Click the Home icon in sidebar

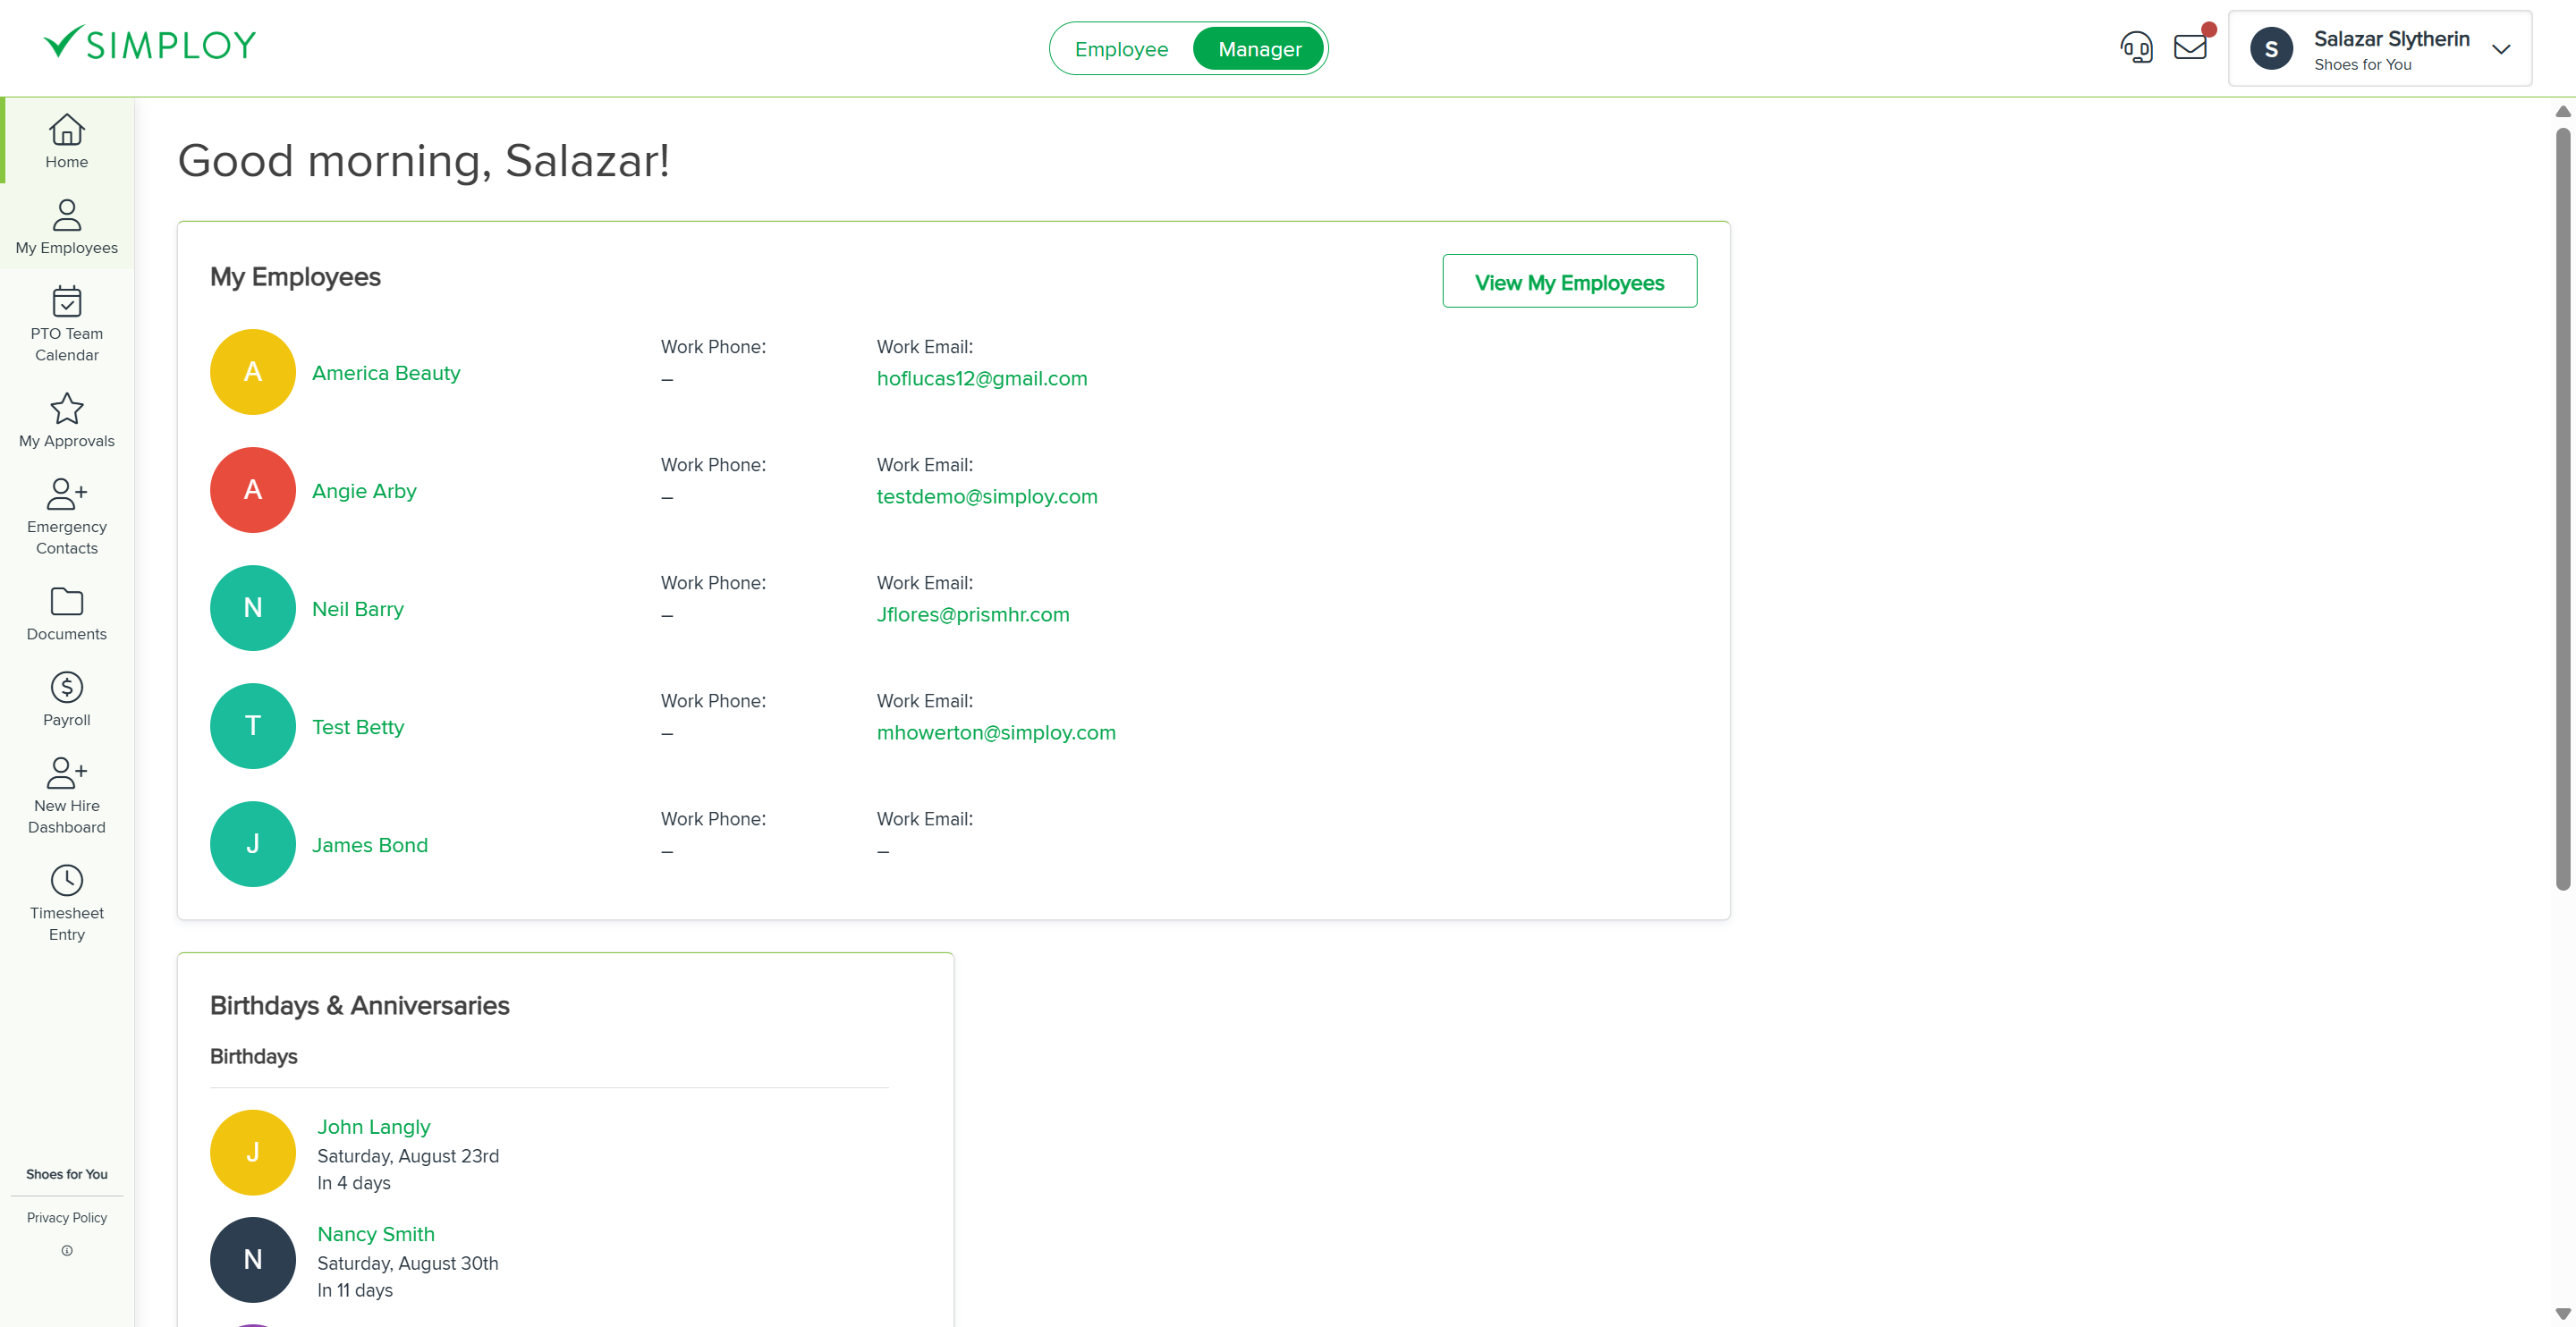pos(66,130)
